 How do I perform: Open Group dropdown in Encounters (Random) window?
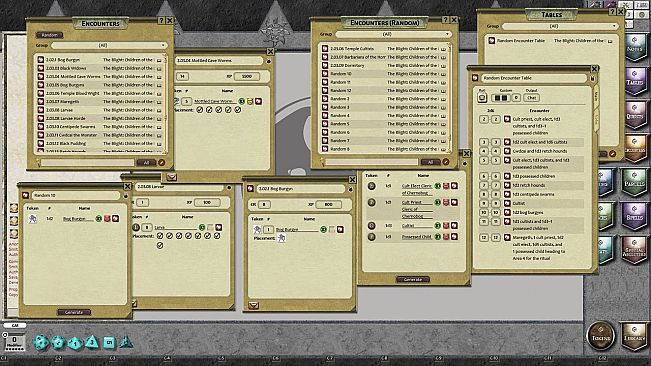click(393, 34)
